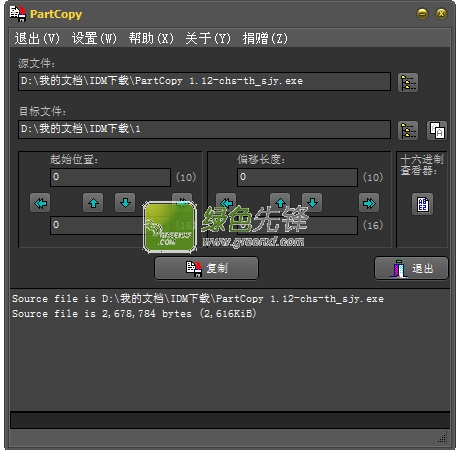Jump offset length left with double arrow
The height and width of the screenshot is (450, 456).
pyautogui.click(x=226, y=202)
